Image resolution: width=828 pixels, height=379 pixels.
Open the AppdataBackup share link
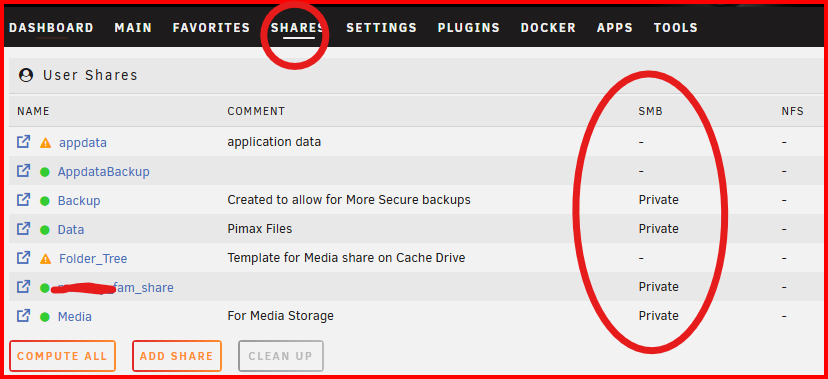point(104,172)
